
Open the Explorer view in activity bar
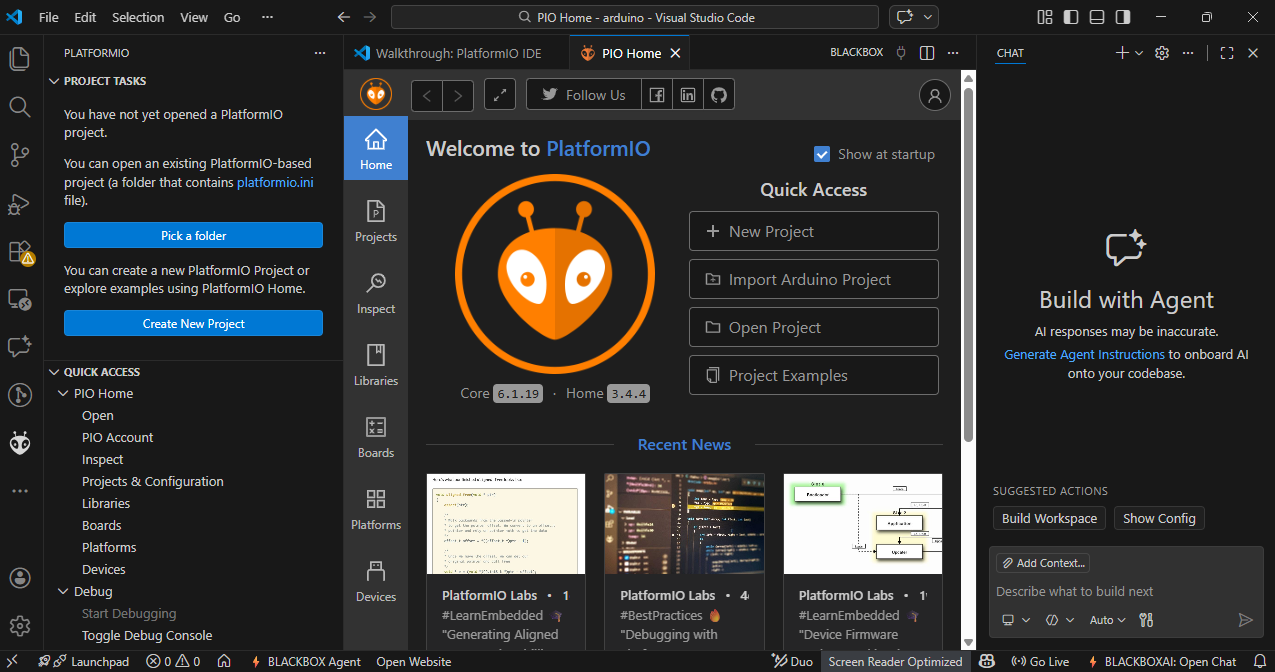click(x=20, y=58)
